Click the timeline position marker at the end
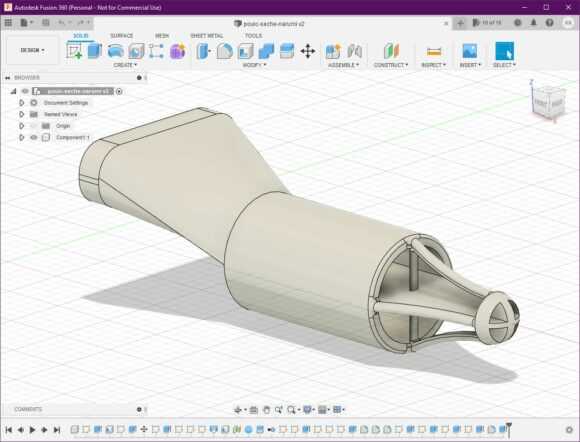 509,429
